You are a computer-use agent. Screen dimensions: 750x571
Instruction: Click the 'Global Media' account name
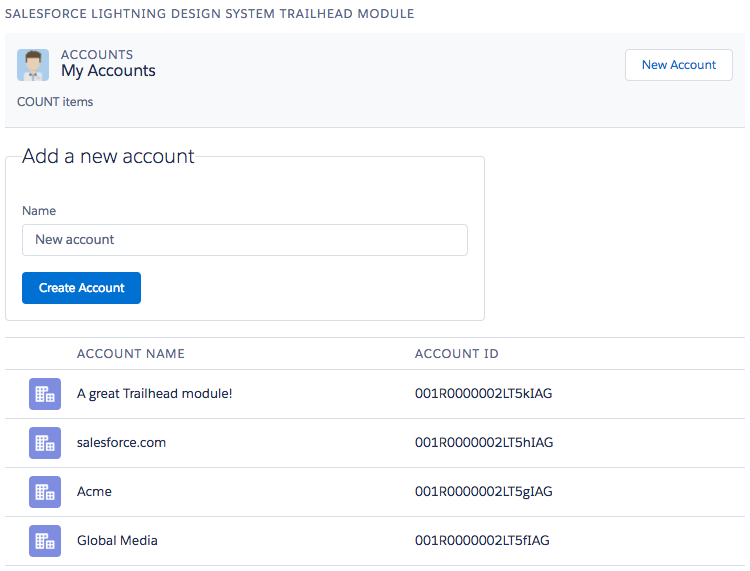(117, 540)
